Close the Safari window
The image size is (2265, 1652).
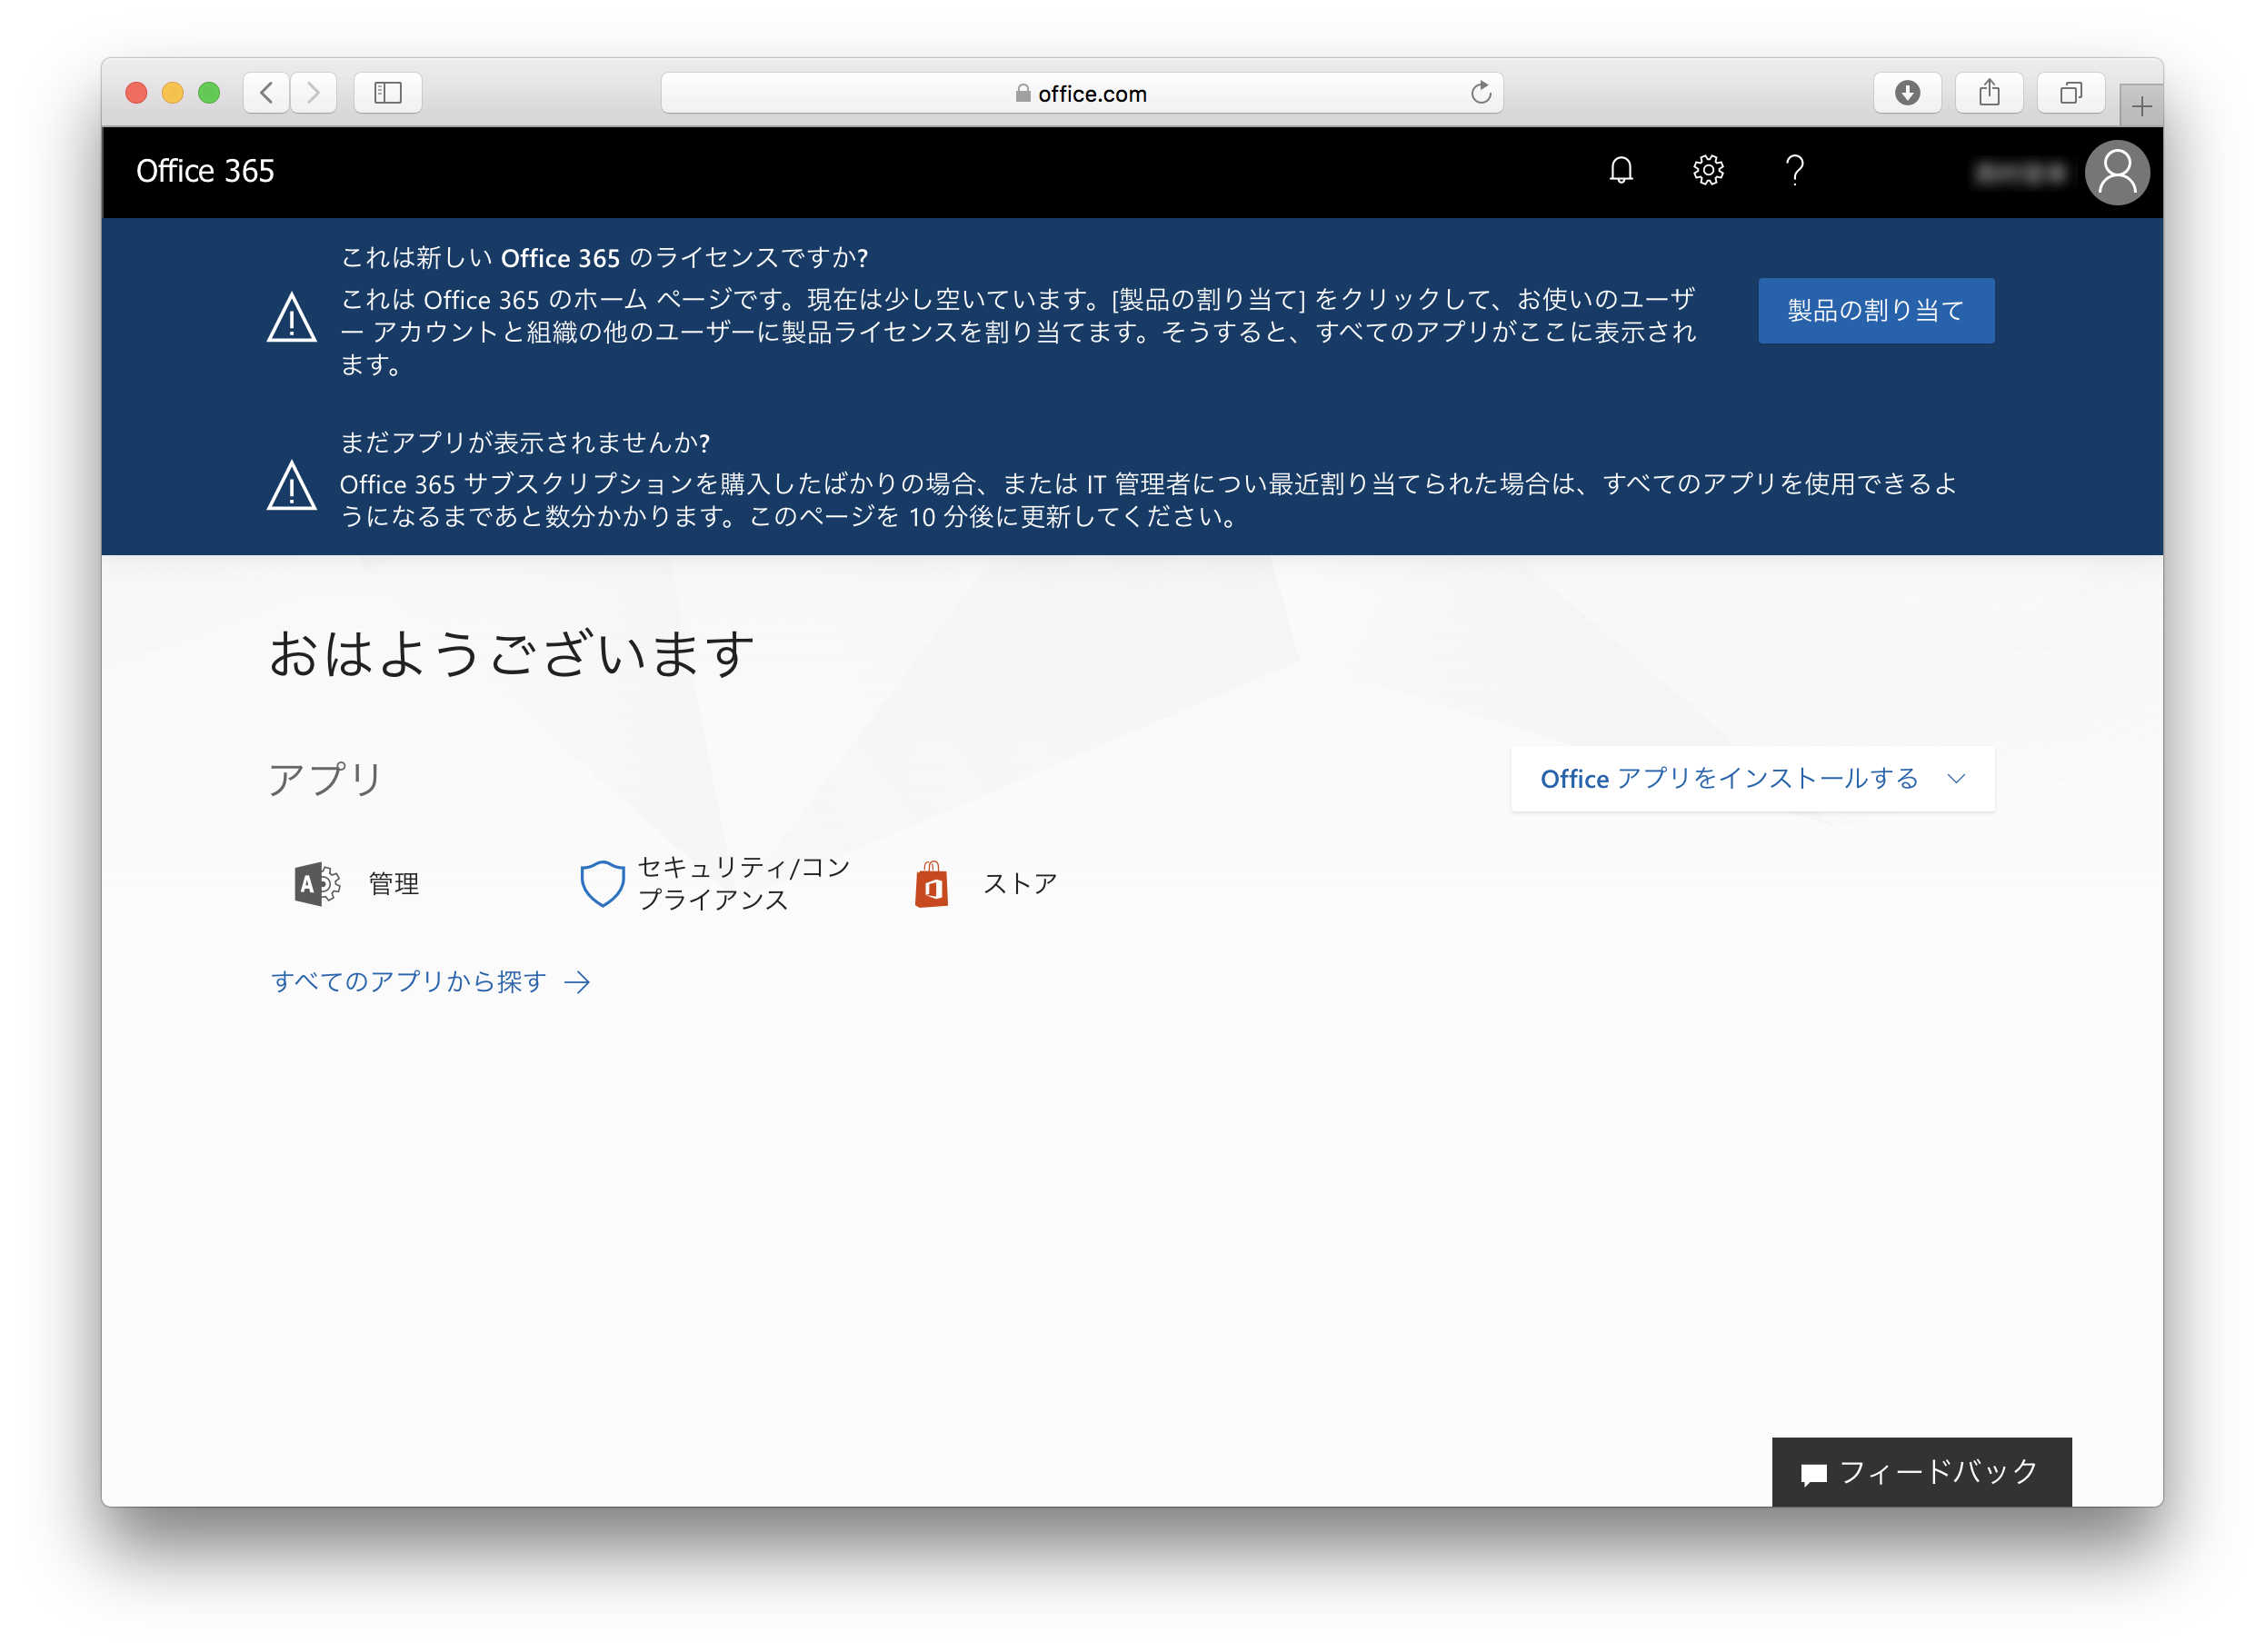(137, 93)
